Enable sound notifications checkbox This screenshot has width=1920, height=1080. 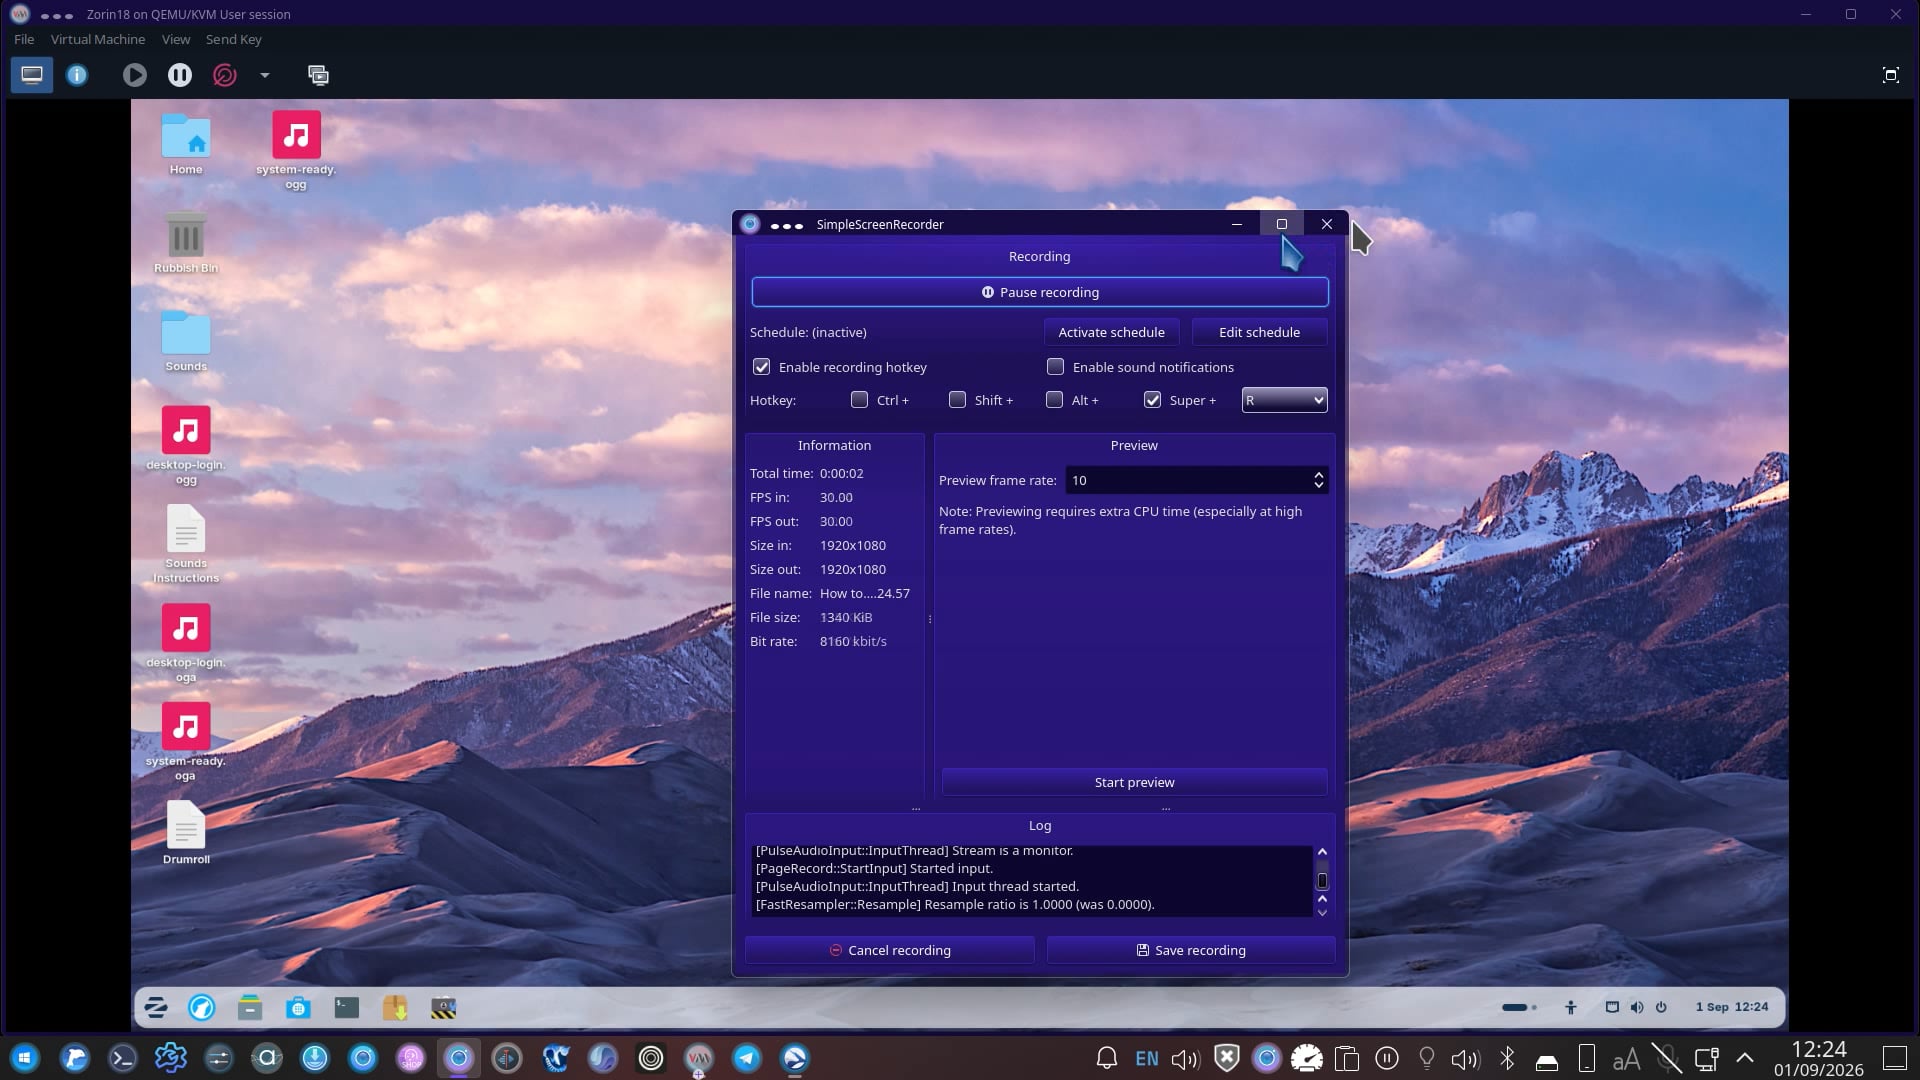click(1055, 367)
